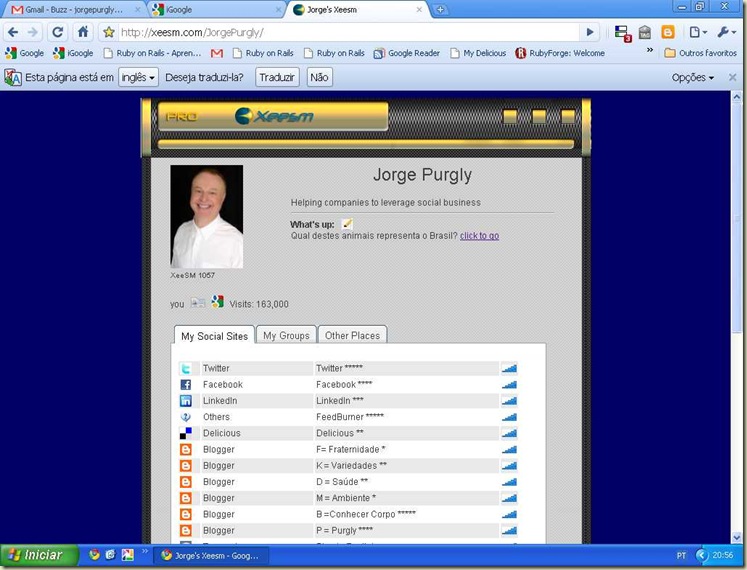Click signal bars icon on Twitter row

509,368
